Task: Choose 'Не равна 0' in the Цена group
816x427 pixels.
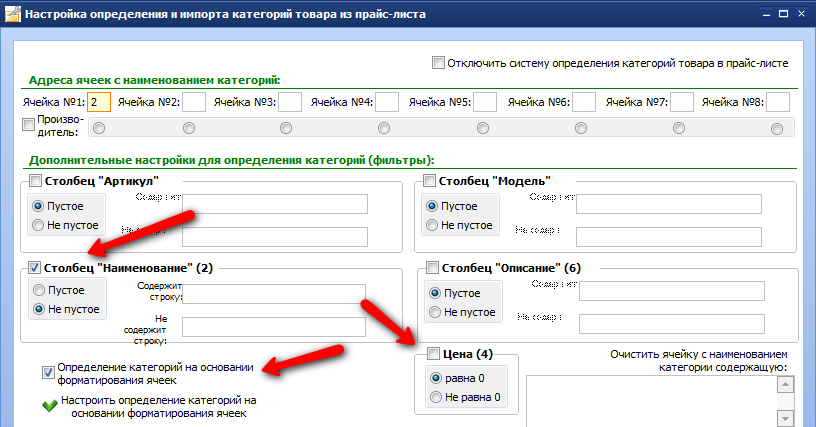Action: pos(436,397)
